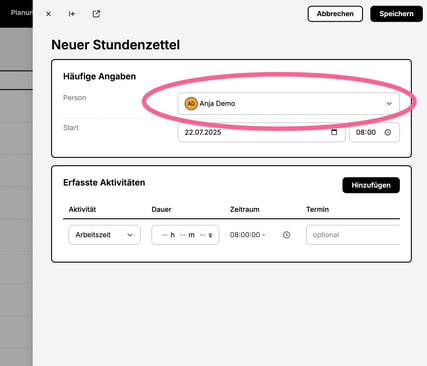Screen dimensions: 427x366
Task: Open the clock icon in start time
Action: tap(388, 132)
